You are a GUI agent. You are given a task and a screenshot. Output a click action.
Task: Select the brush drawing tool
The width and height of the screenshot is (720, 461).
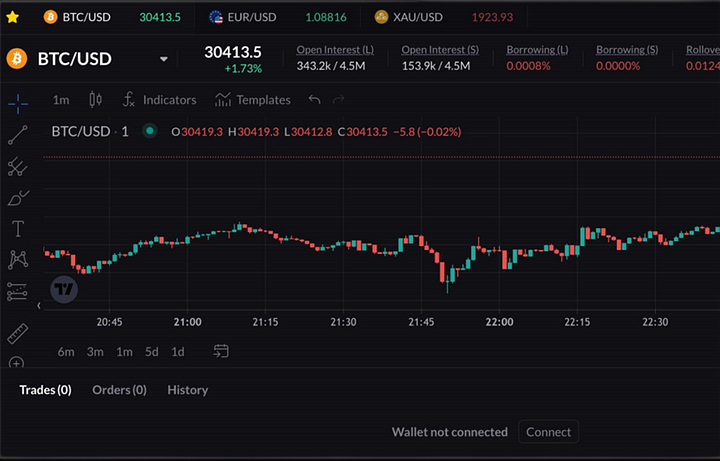click(x=18, y=198)
